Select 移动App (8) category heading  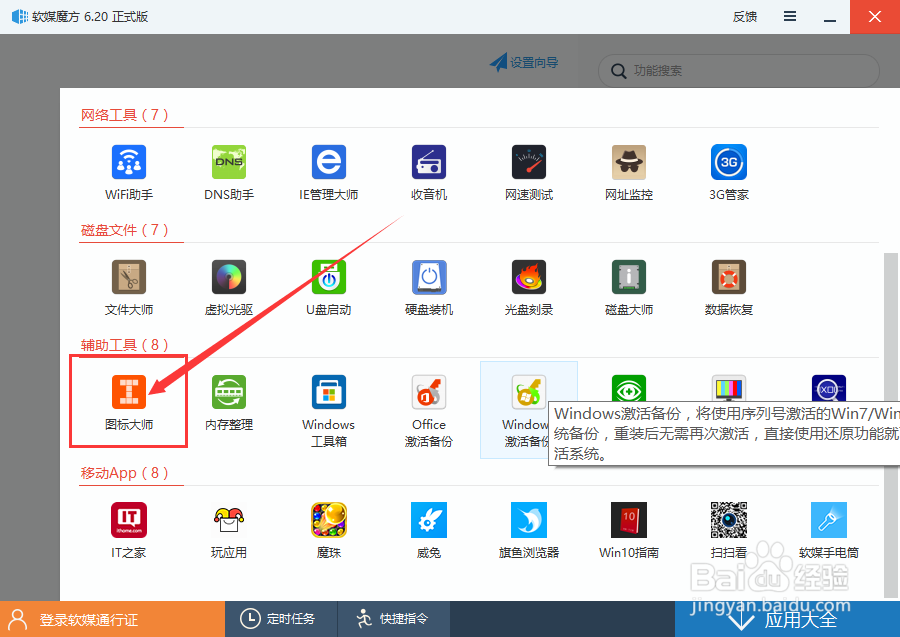click(x=125, y=473)
